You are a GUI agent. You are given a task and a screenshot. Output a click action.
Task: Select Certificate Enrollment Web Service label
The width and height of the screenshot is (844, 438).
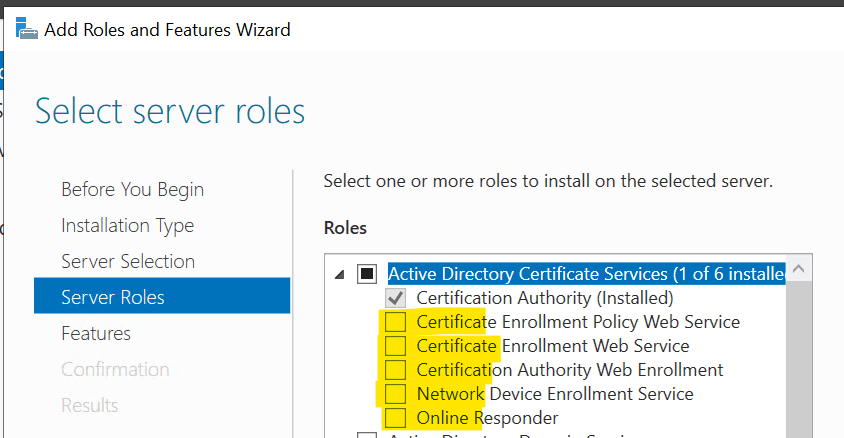pyautogui.click(x=553, y=346)
